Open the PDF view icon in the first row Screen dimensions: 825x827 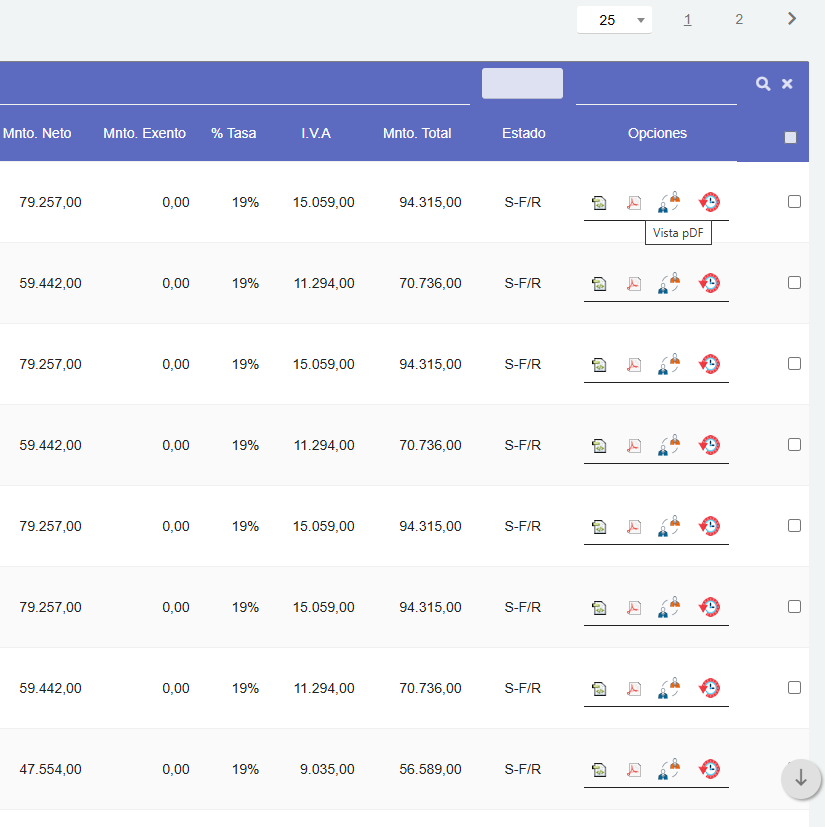click(x=634, y=203)
